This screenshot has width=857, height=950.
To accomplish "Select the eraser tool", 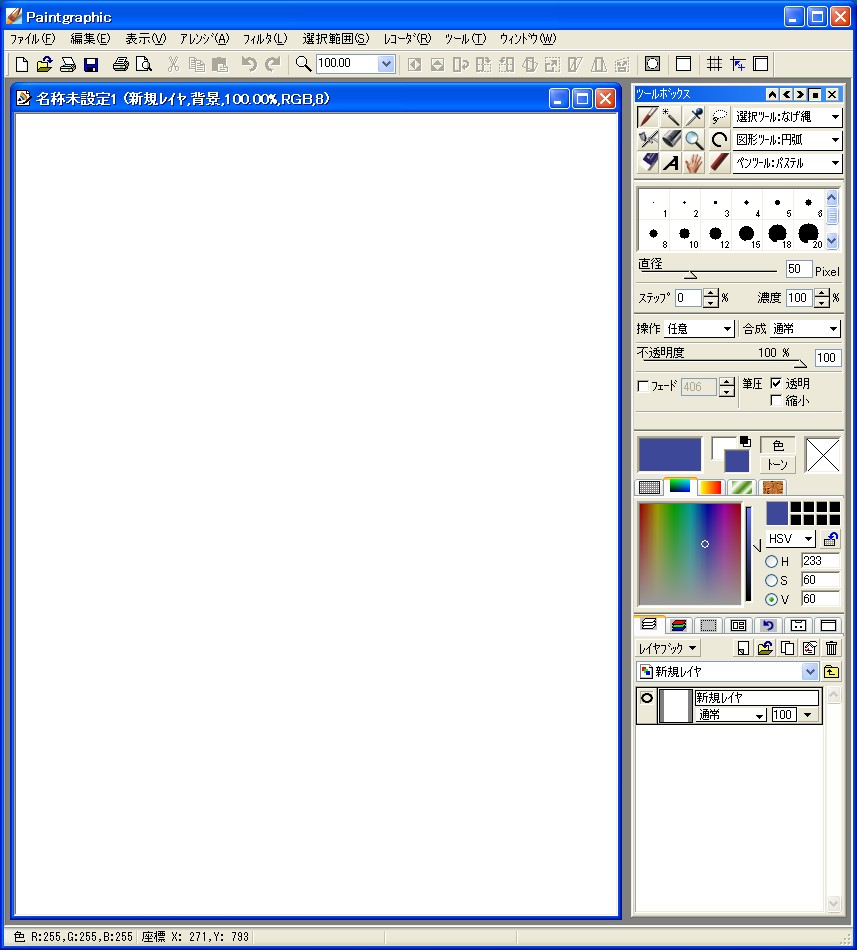I will [647, 163].
